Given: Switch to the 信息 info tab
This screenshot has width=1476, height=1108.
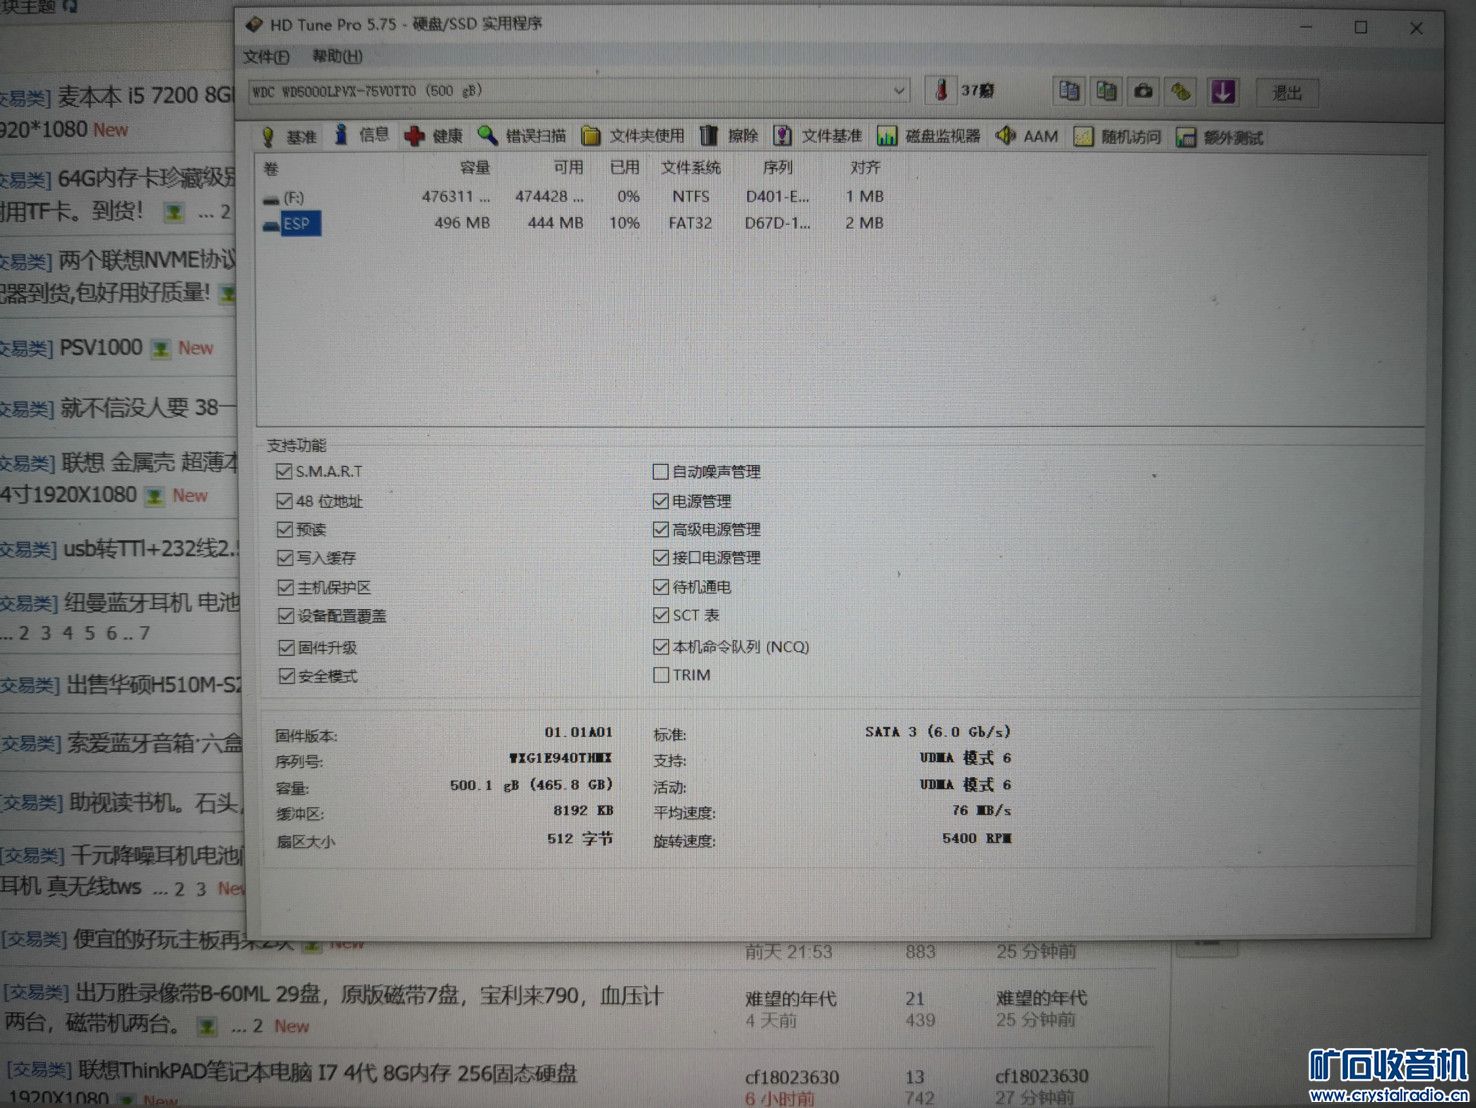Looking at the screenshot, I should pyautogui.click(x=362, y=135).
